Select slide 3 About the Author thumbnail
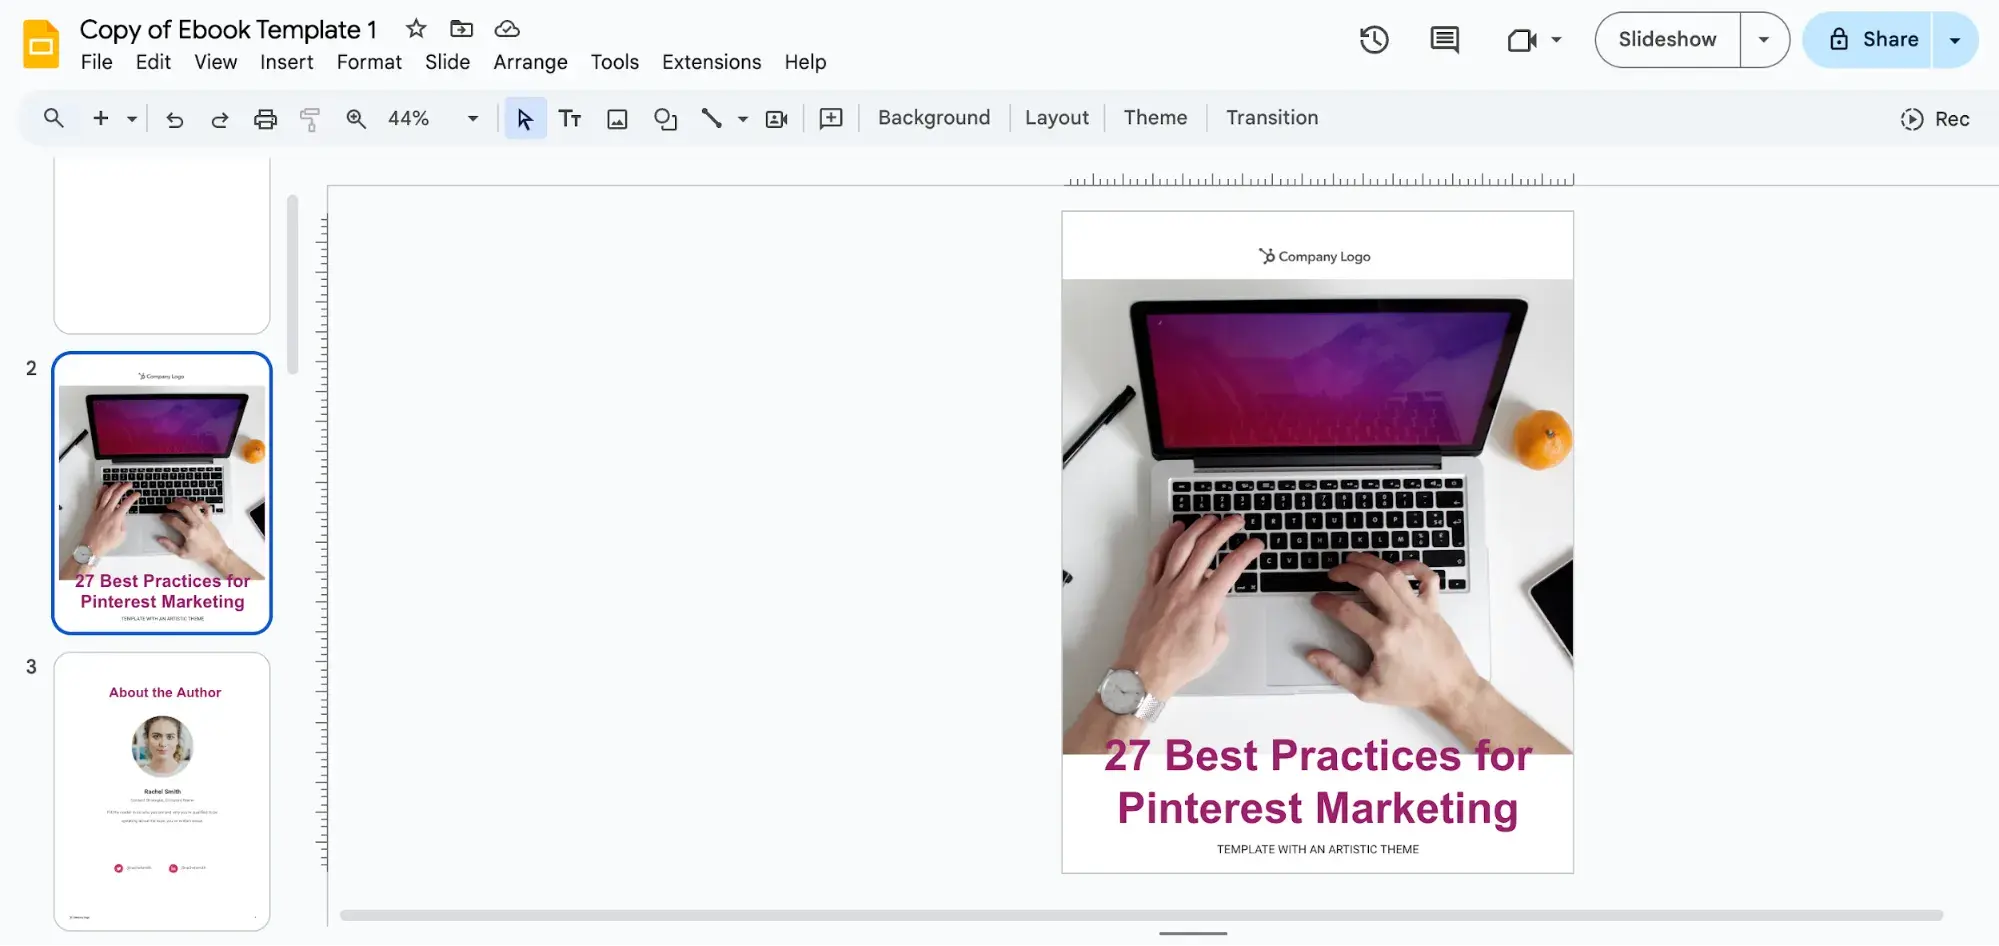The width and height of the screenshot is (1999, 946). pyautogui.click(x=162, y=792)
